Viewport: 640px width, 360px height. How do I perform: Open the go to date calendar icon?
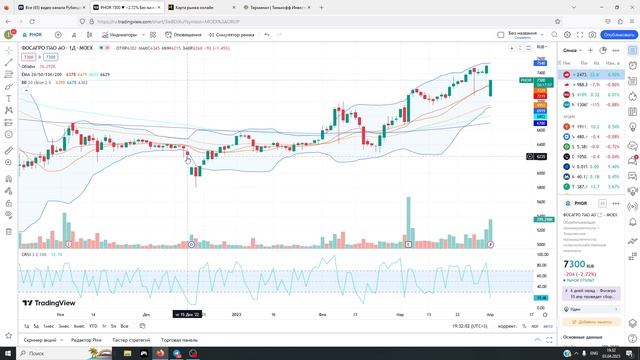tap(142, 326)
